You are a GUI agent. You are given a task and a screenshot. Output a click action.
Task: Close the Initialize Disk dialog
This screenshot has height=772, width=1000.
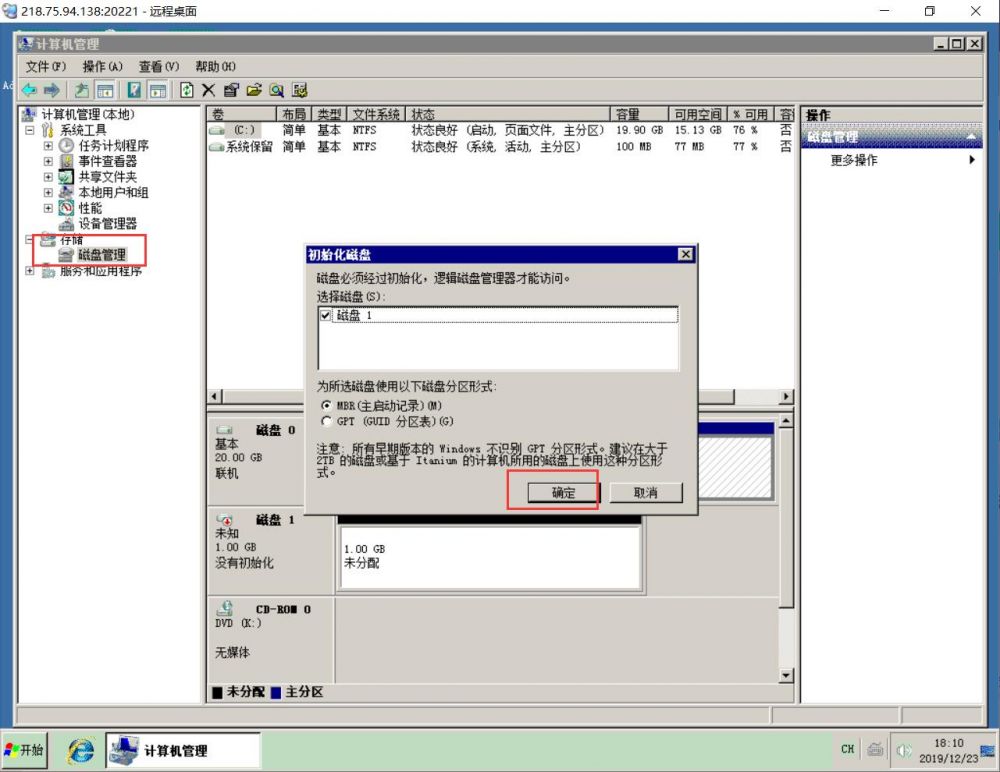pos(686,255)
